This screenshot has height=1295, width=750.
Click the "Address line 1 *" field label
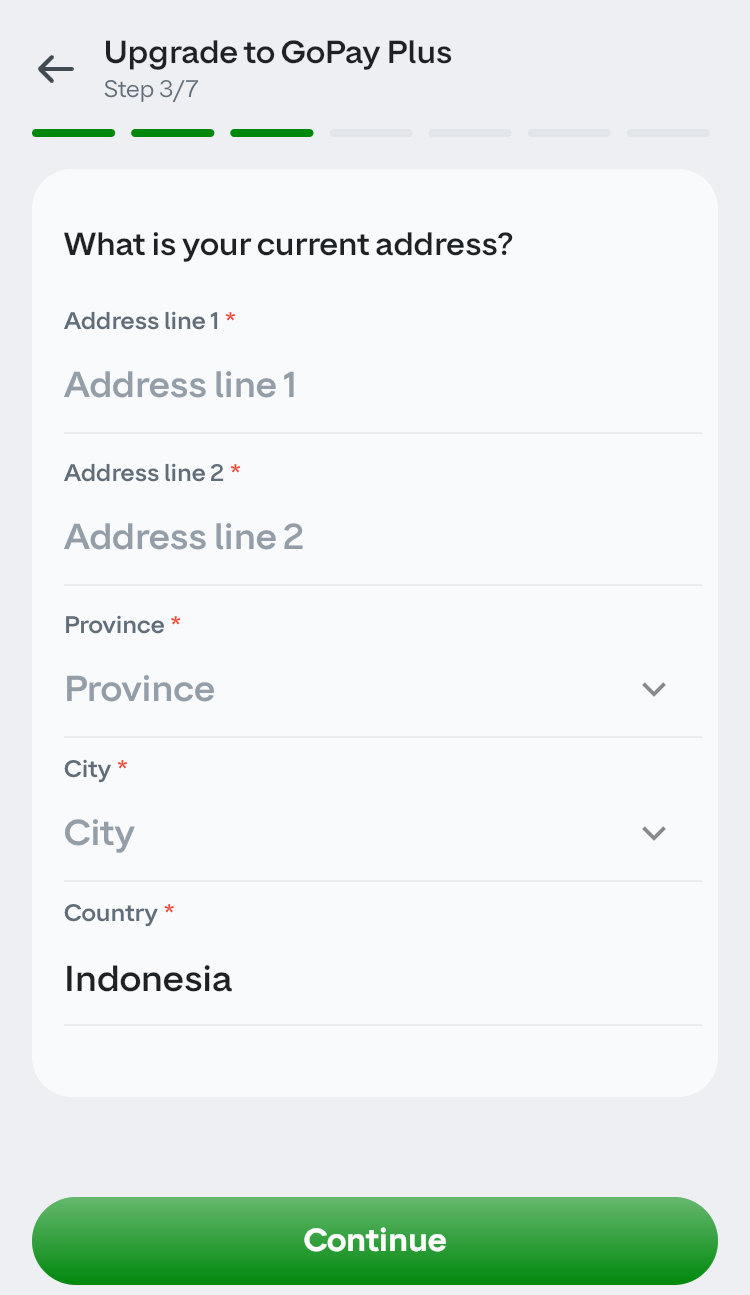pos(149,321)
